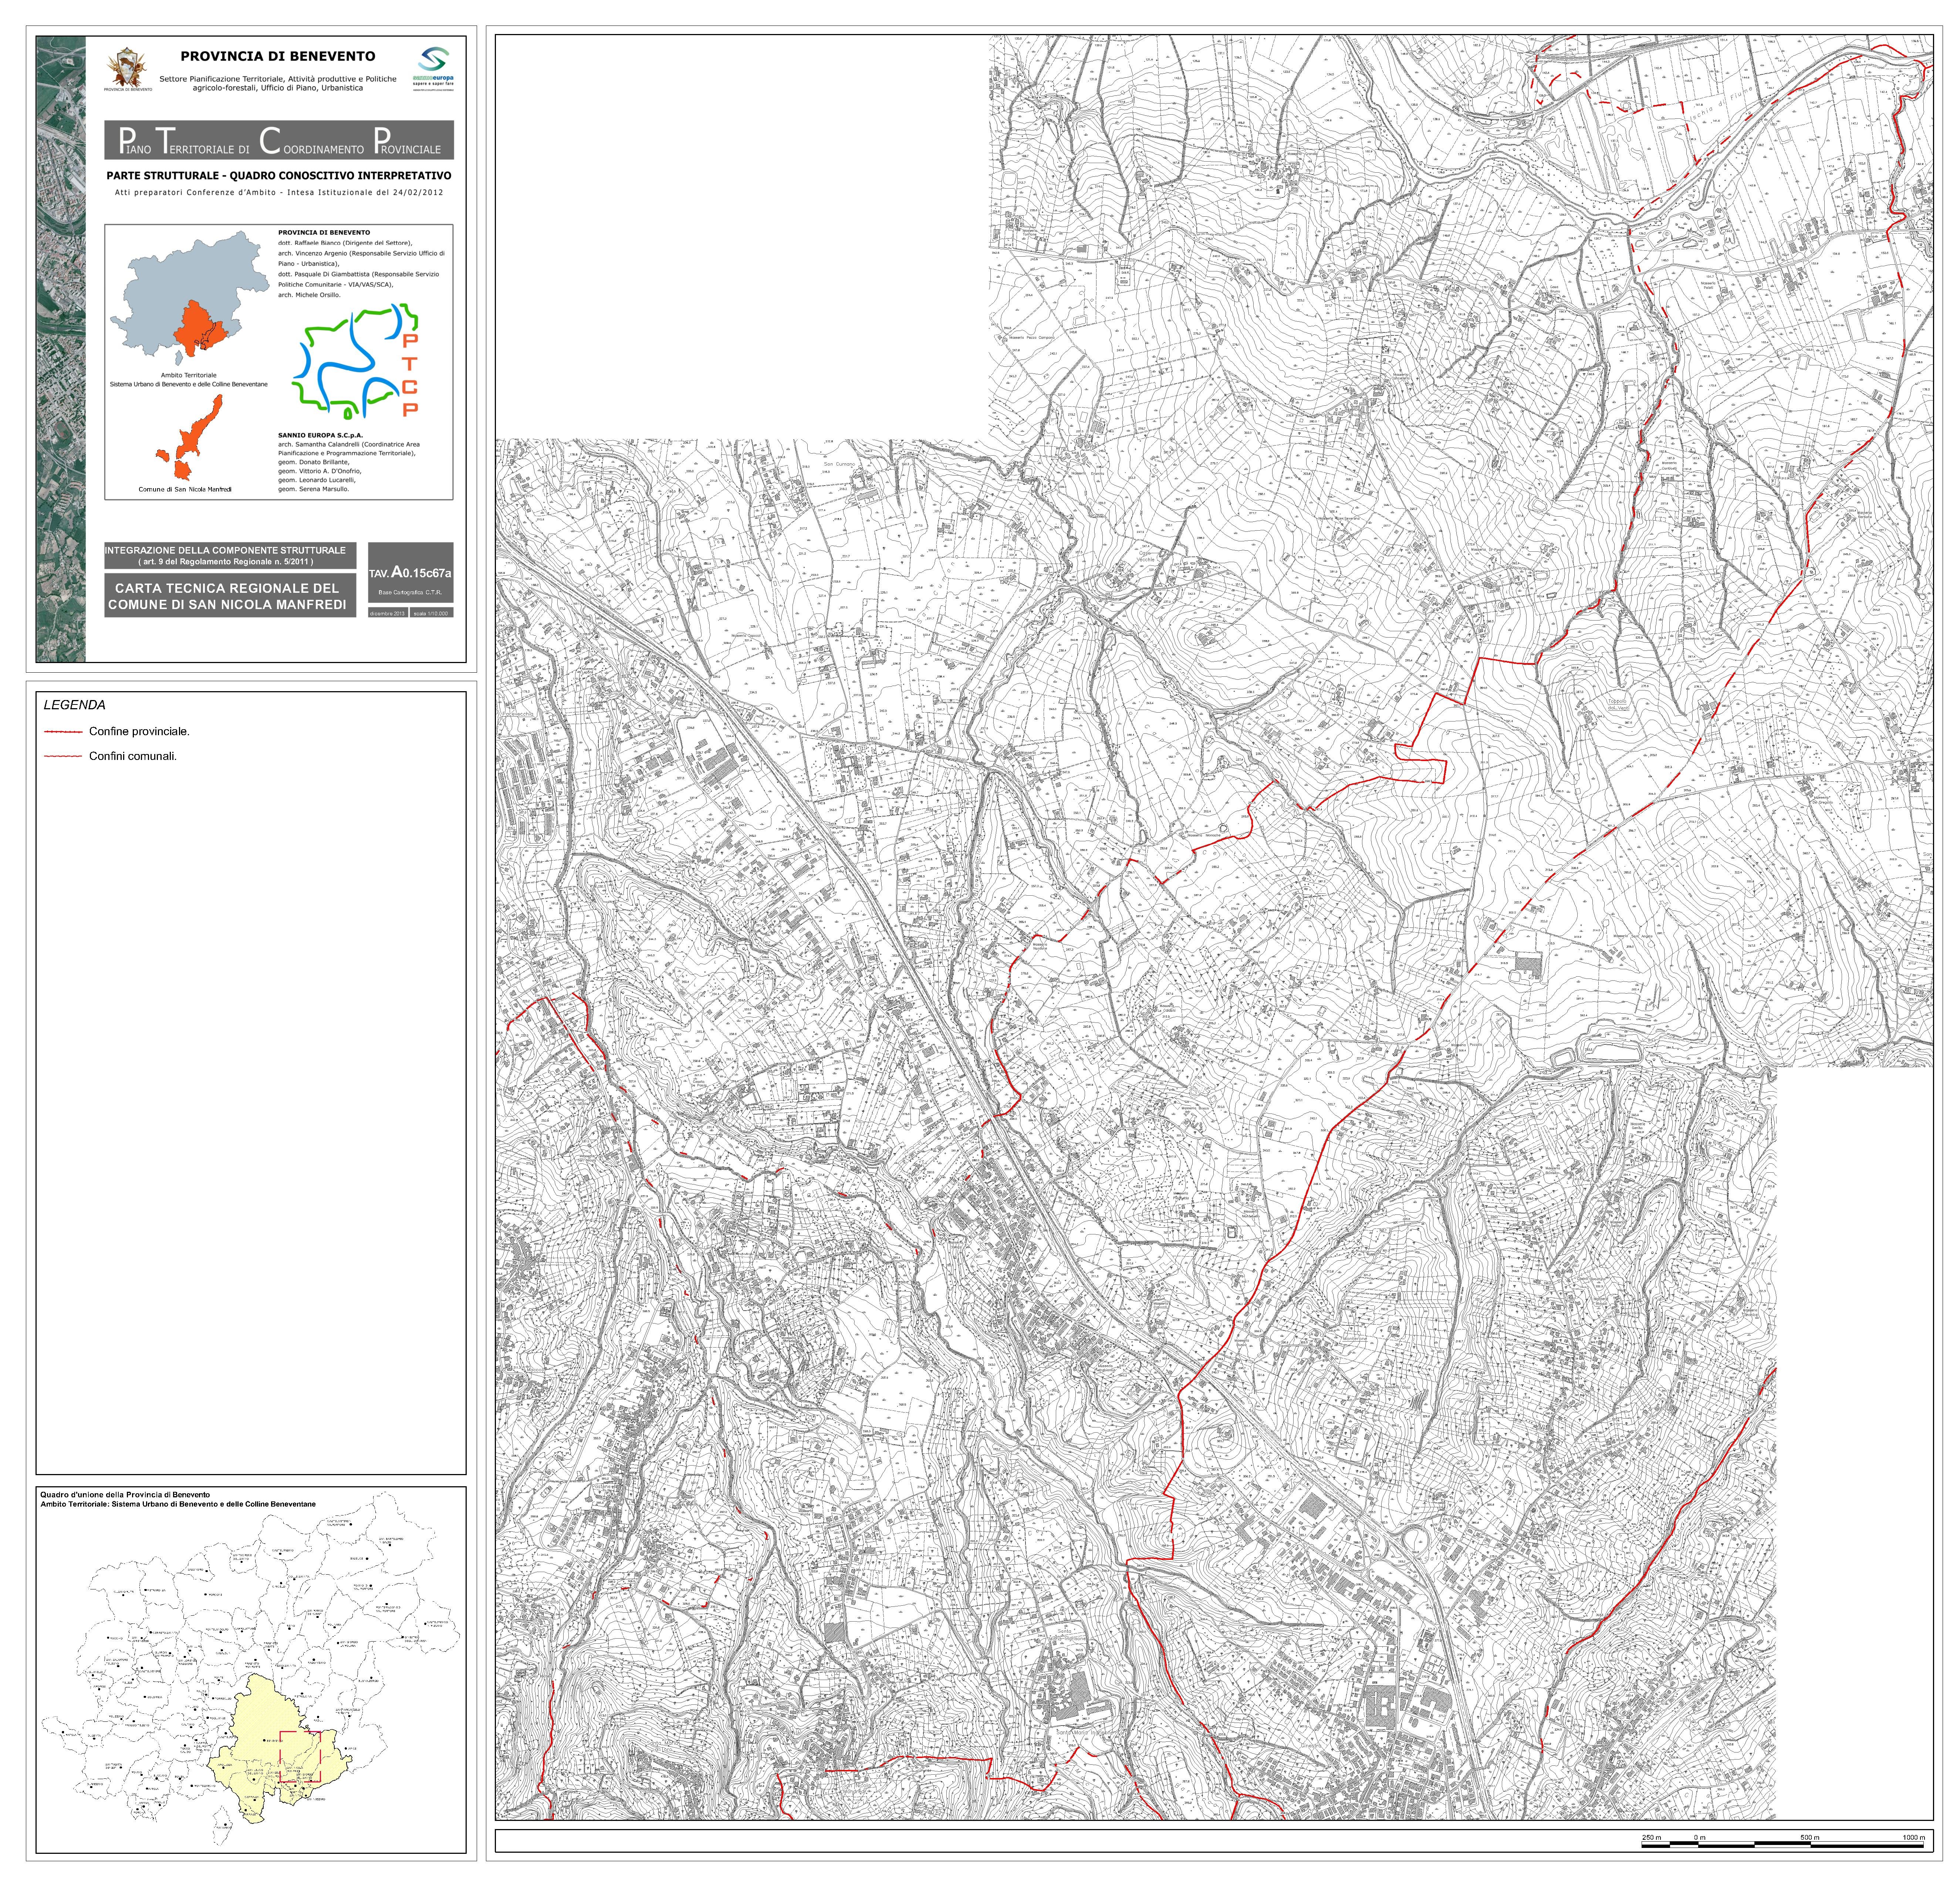The width and height of the screenshot is (1960, 1886).
Task: Click 'dott. Raffaele Bianco' credit line
Action: pyautogui.click(x=345, y=243)
